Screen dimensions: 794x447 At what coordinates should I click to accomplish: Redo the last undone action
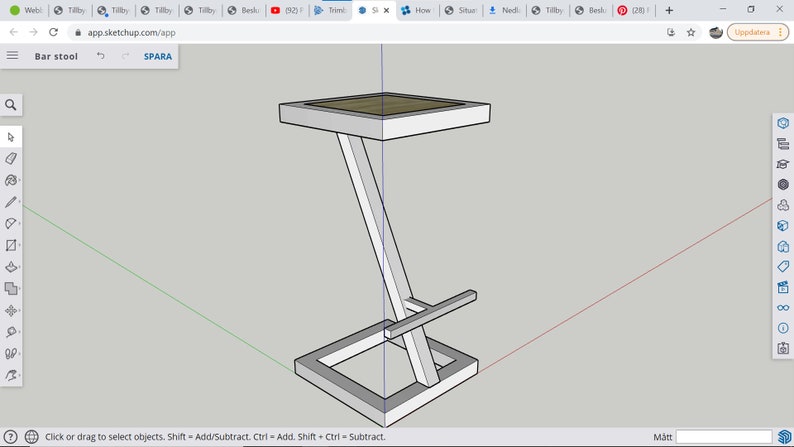pyautogui.click(x=126, y=56)
